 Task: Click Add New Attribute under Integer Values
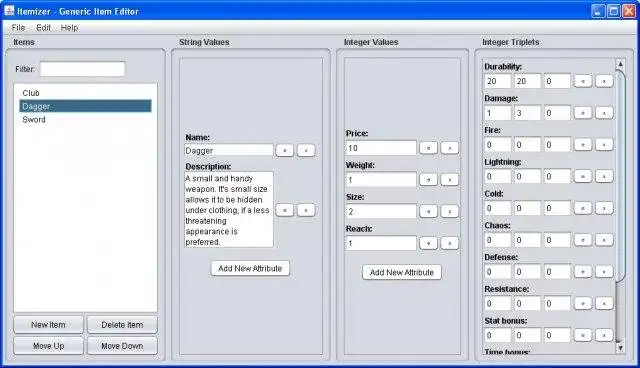[x=402, y=273]
